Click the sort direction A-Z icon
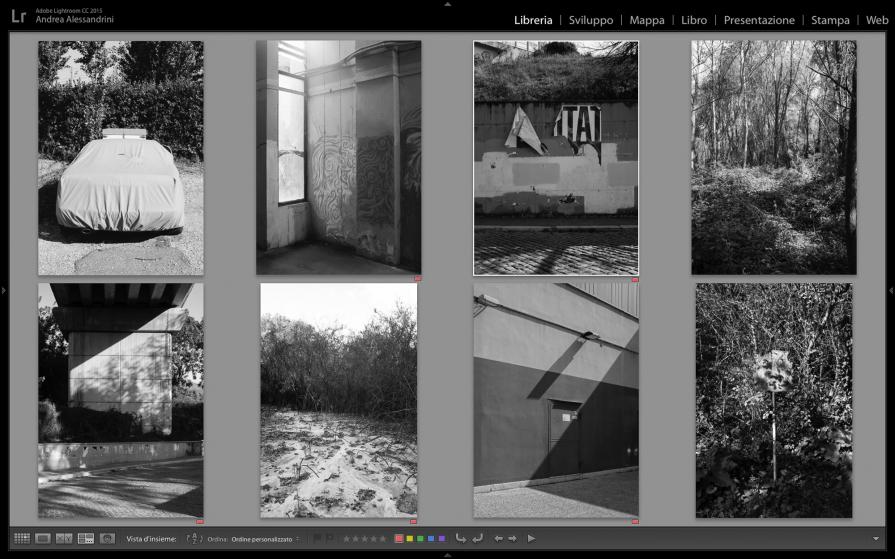Image resolution: width=895 pixels, height=559 pixels. pyautogui.click(x=194, y=538)
